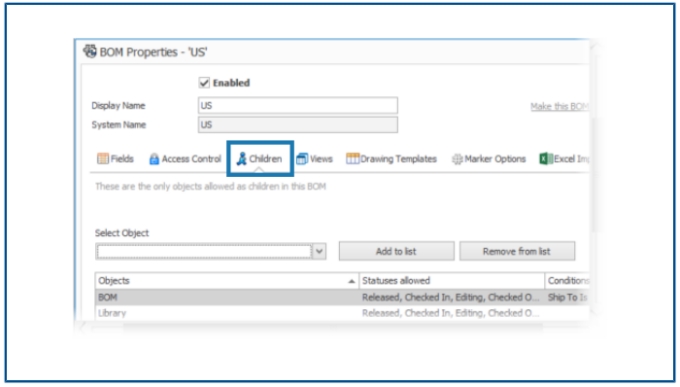Click the Children tab person icon
The image size is (680, 387).
242,159
